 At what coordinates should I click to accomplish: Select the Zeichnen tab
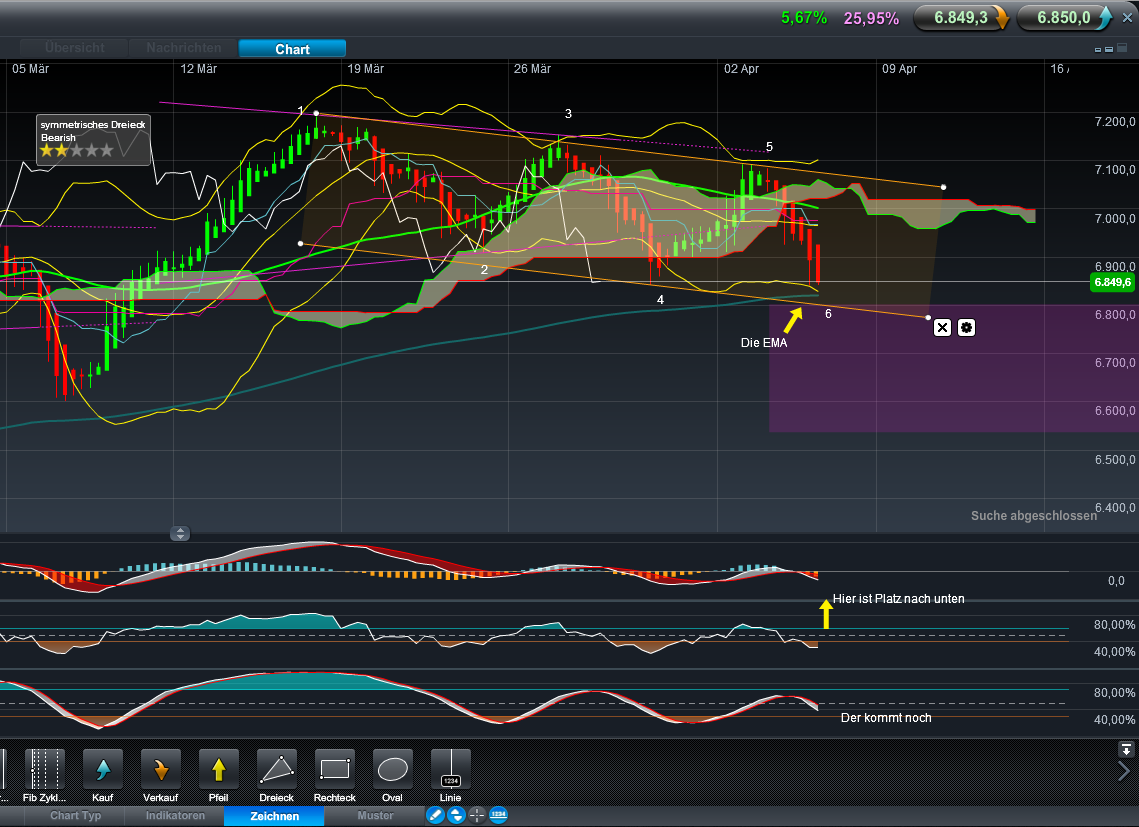pos(275,816)
